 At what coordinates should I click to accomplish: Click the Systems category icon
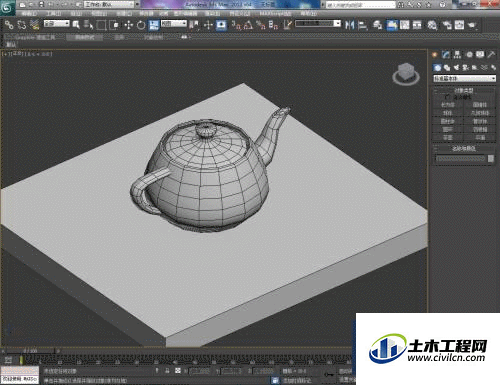[x=493, y=68]
